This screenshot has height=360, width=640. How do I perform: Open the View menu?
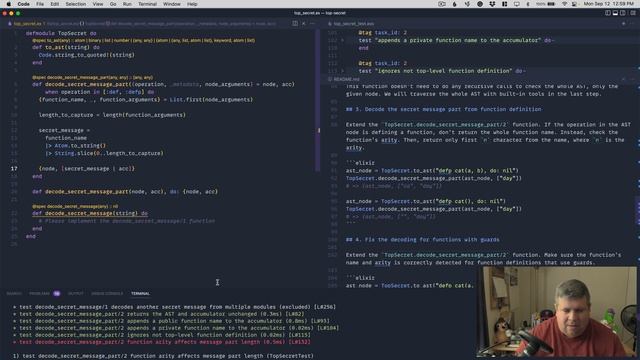pos(98,4)
